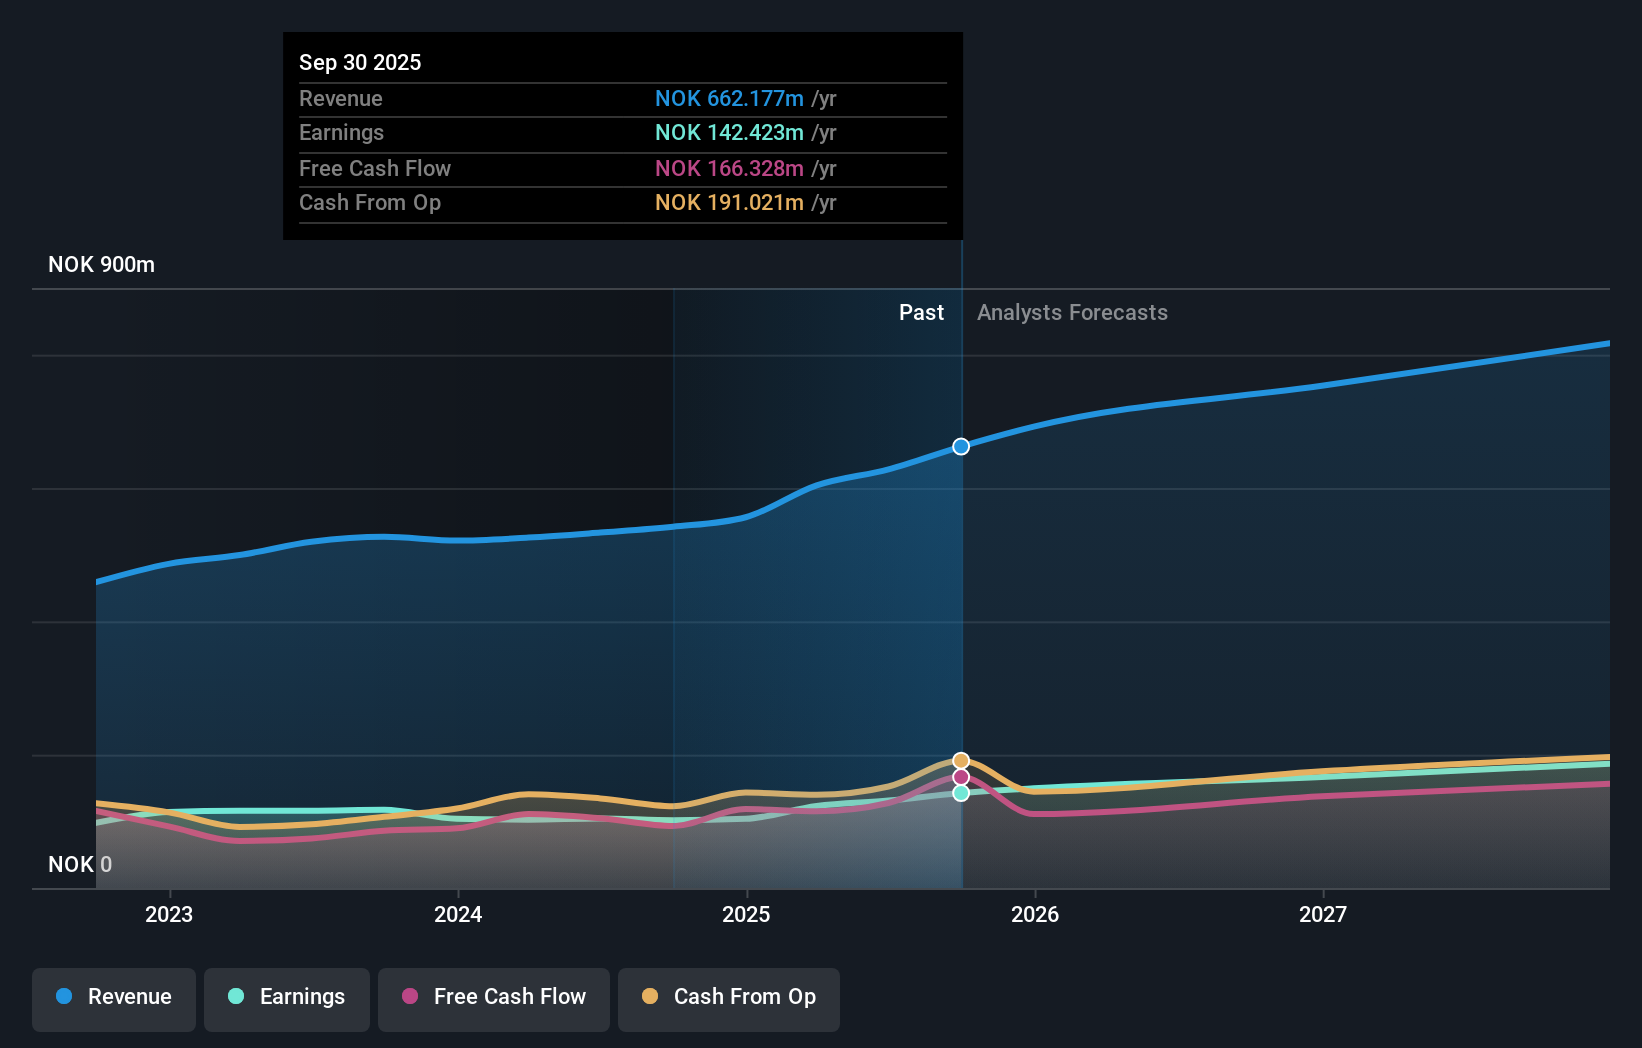The width and height of the screenshot is (1642, 1048).
Task: Select the blue Revenue marker on the chart
Action: 960,446
